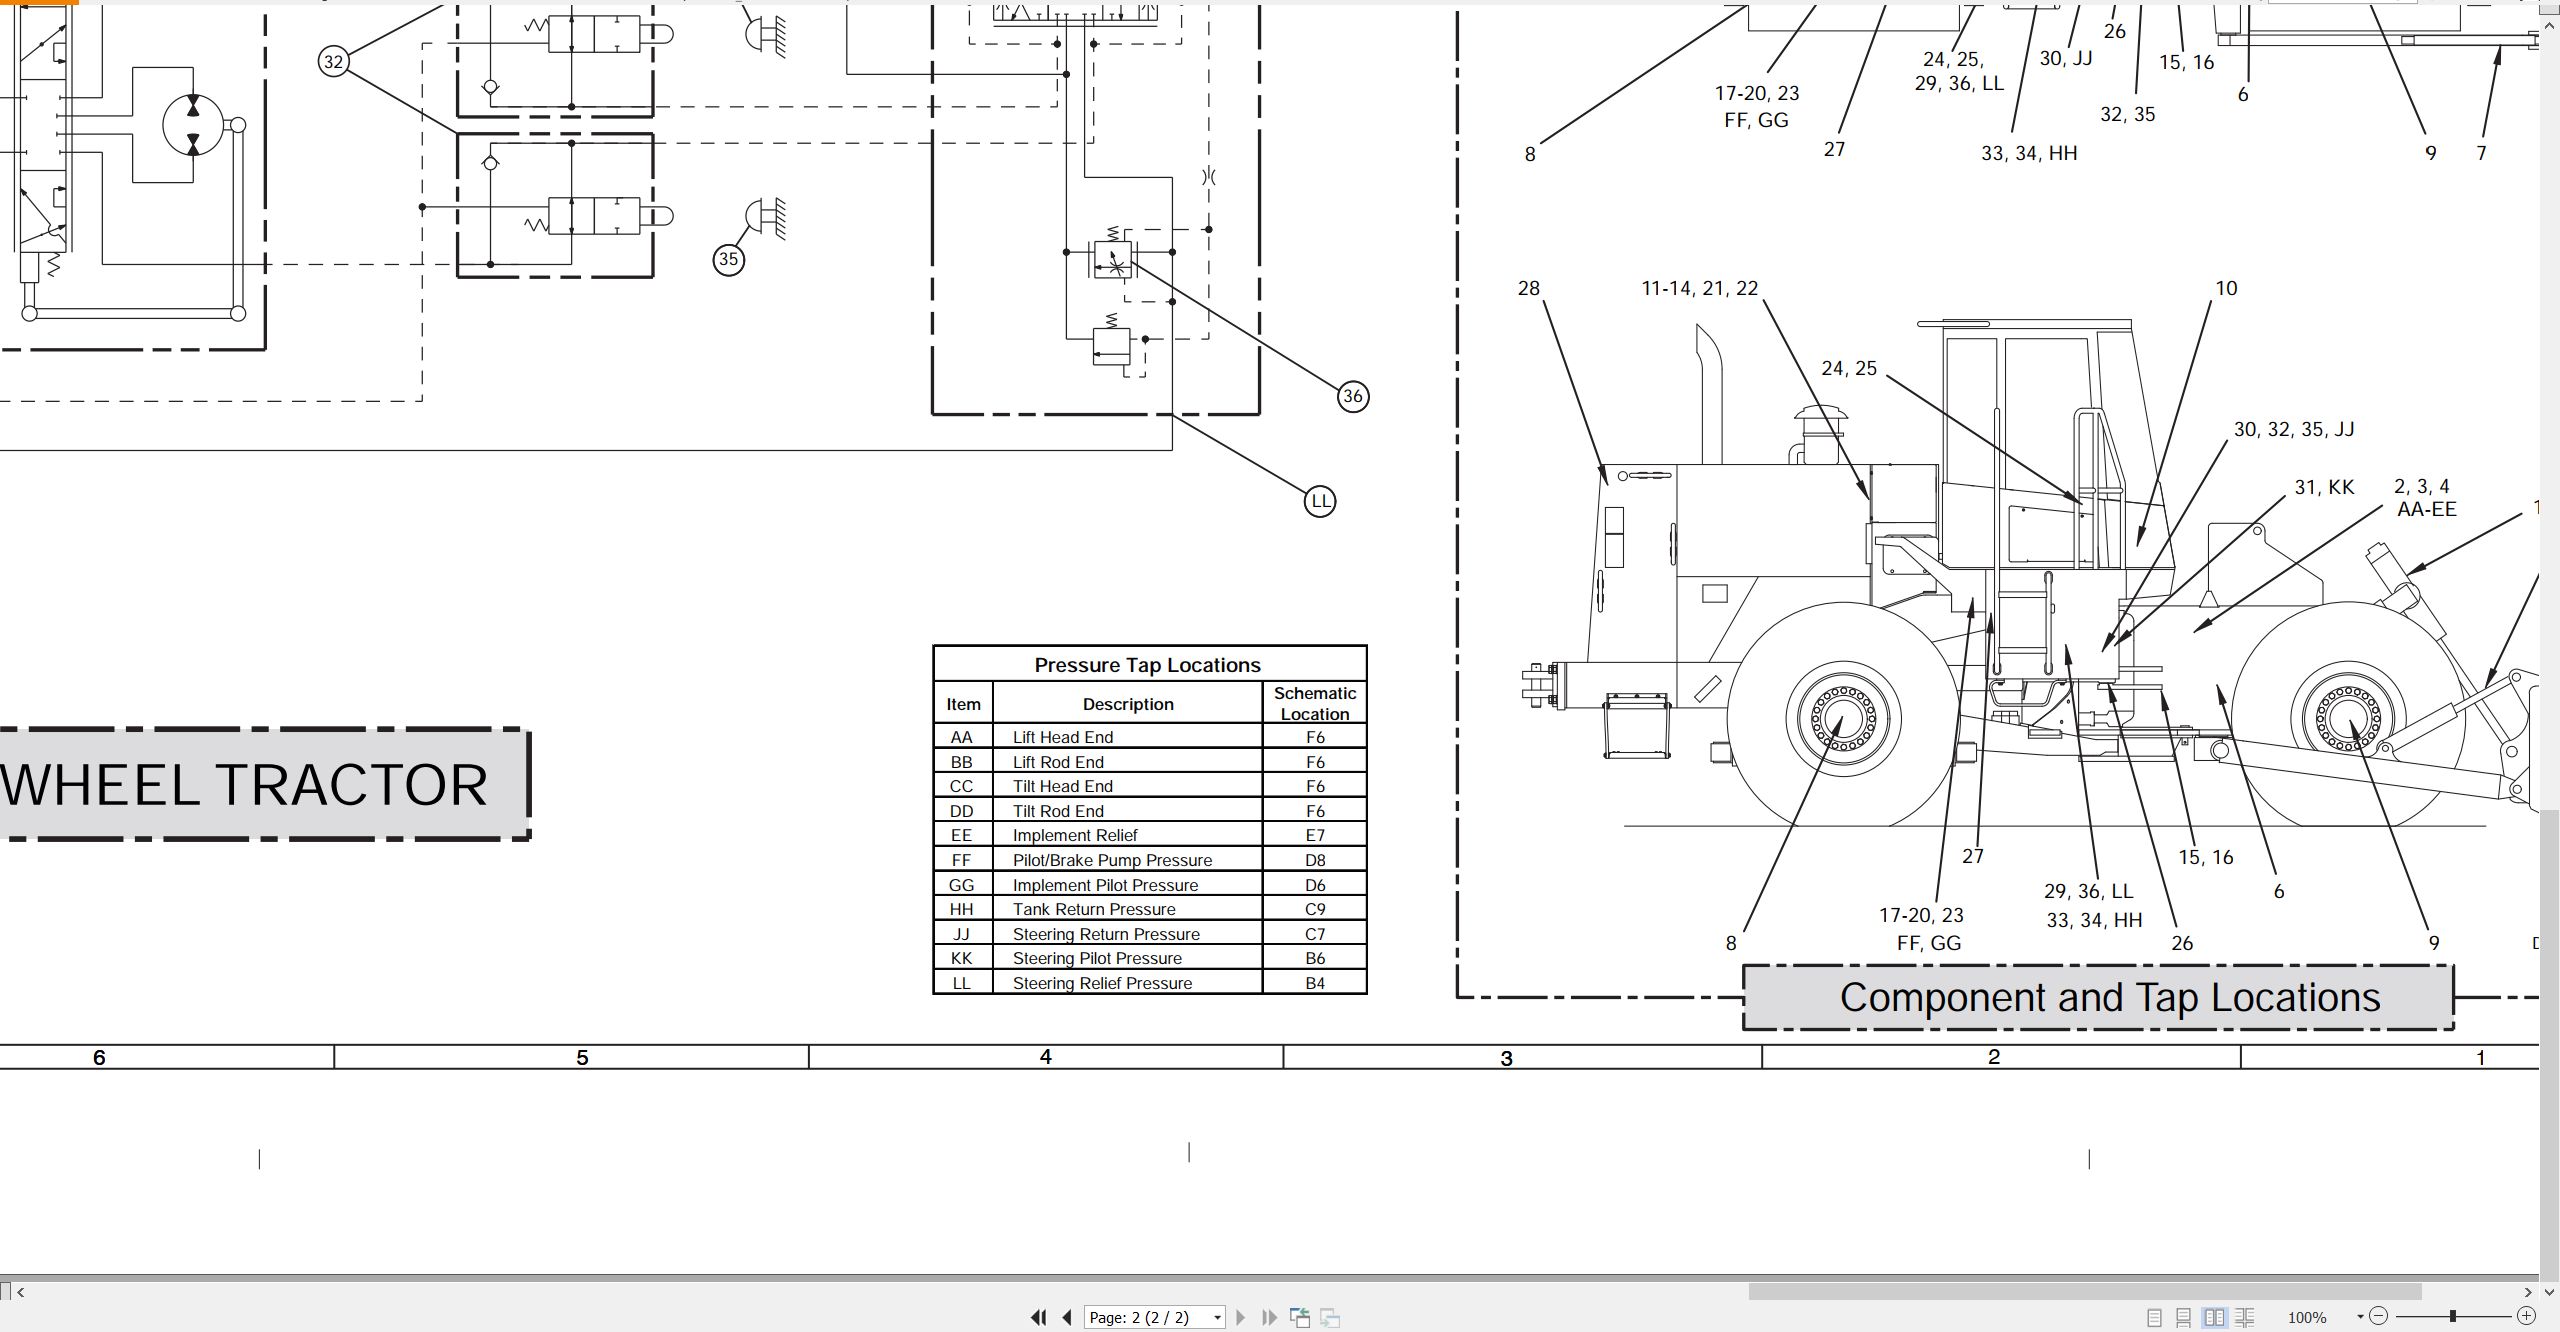Click the next view navigation icon
Viewport: 2560px width, 1332px height.
pyautogui.click(x=1330, y=1317)
